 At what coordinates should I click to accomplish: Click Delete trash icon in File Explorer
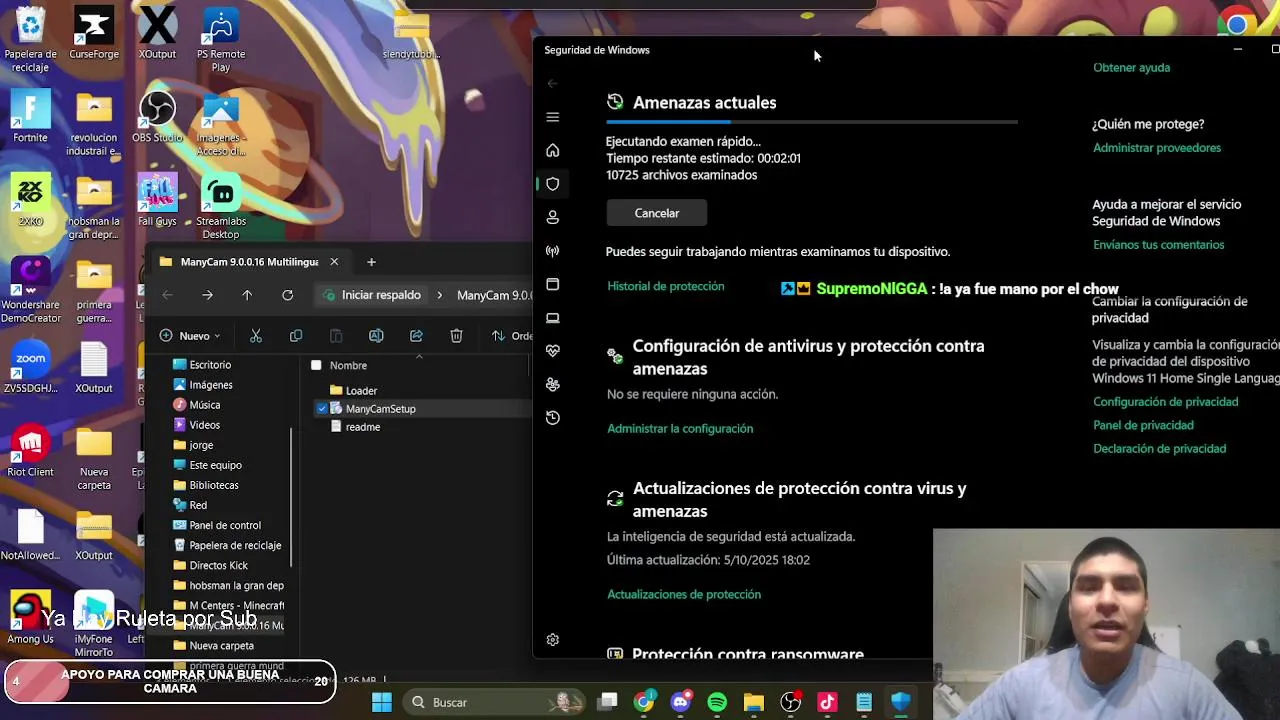[456, 336]
